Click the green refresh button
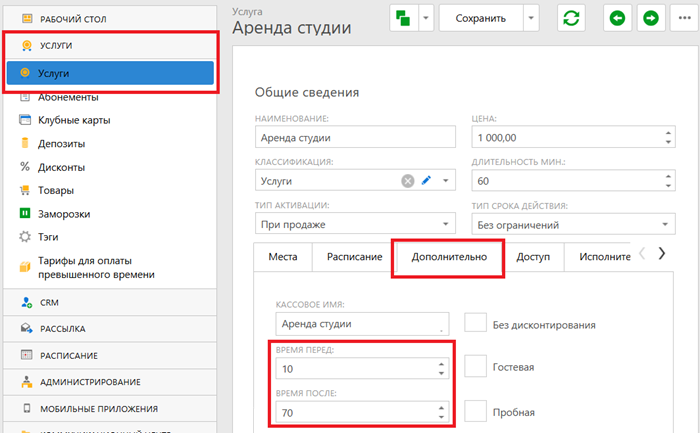 tap(571, 18)
